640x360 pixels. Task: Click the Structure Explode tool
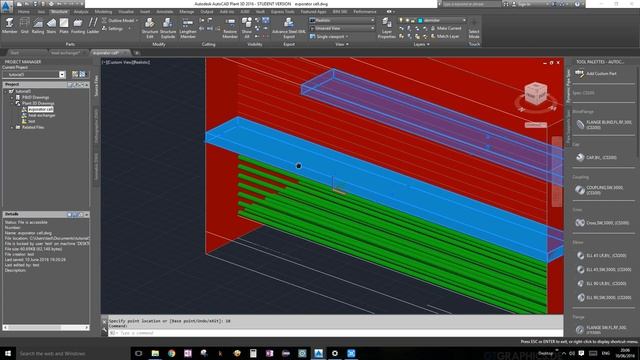168,28
